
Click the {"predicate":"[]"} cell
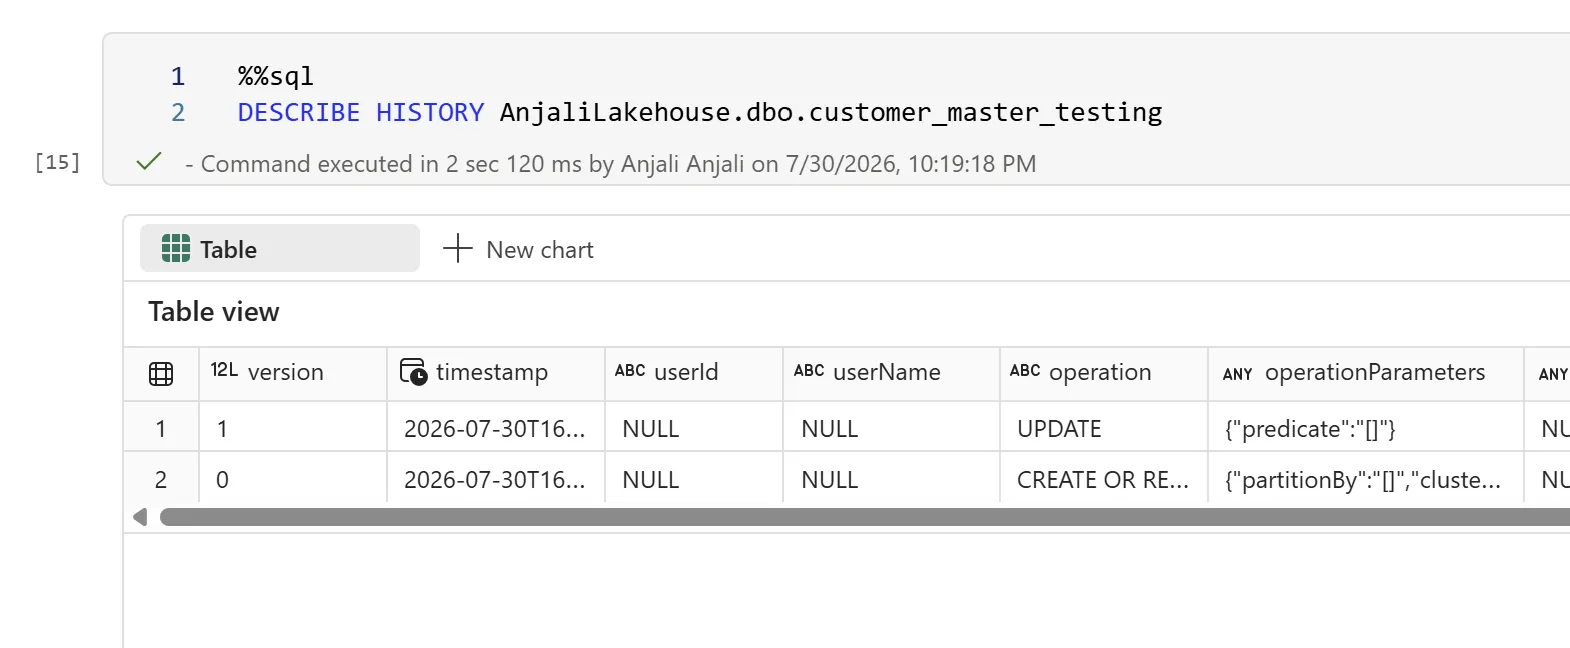click(1366, 428)
